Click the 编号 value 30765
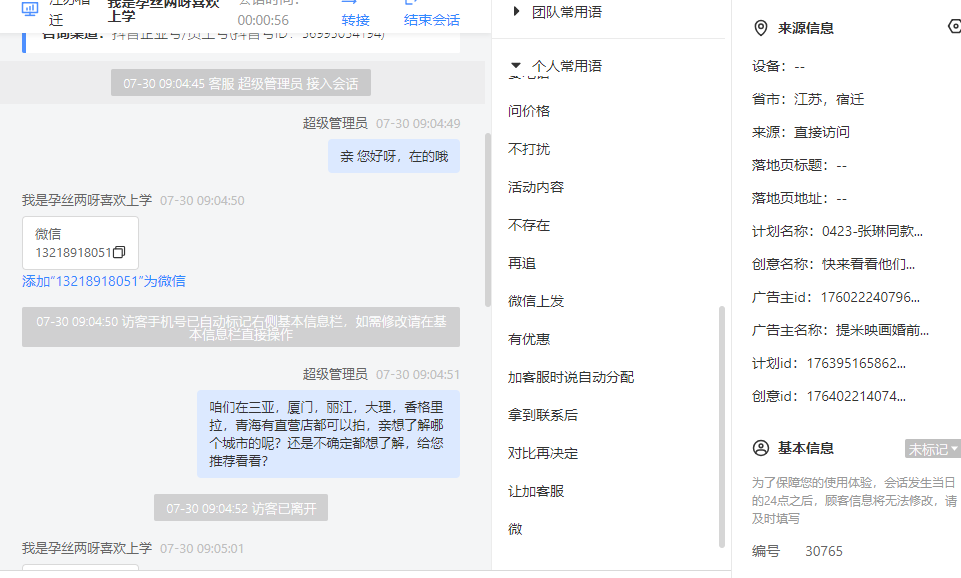This screenshot has width=961, height=578. pos(824,551)
